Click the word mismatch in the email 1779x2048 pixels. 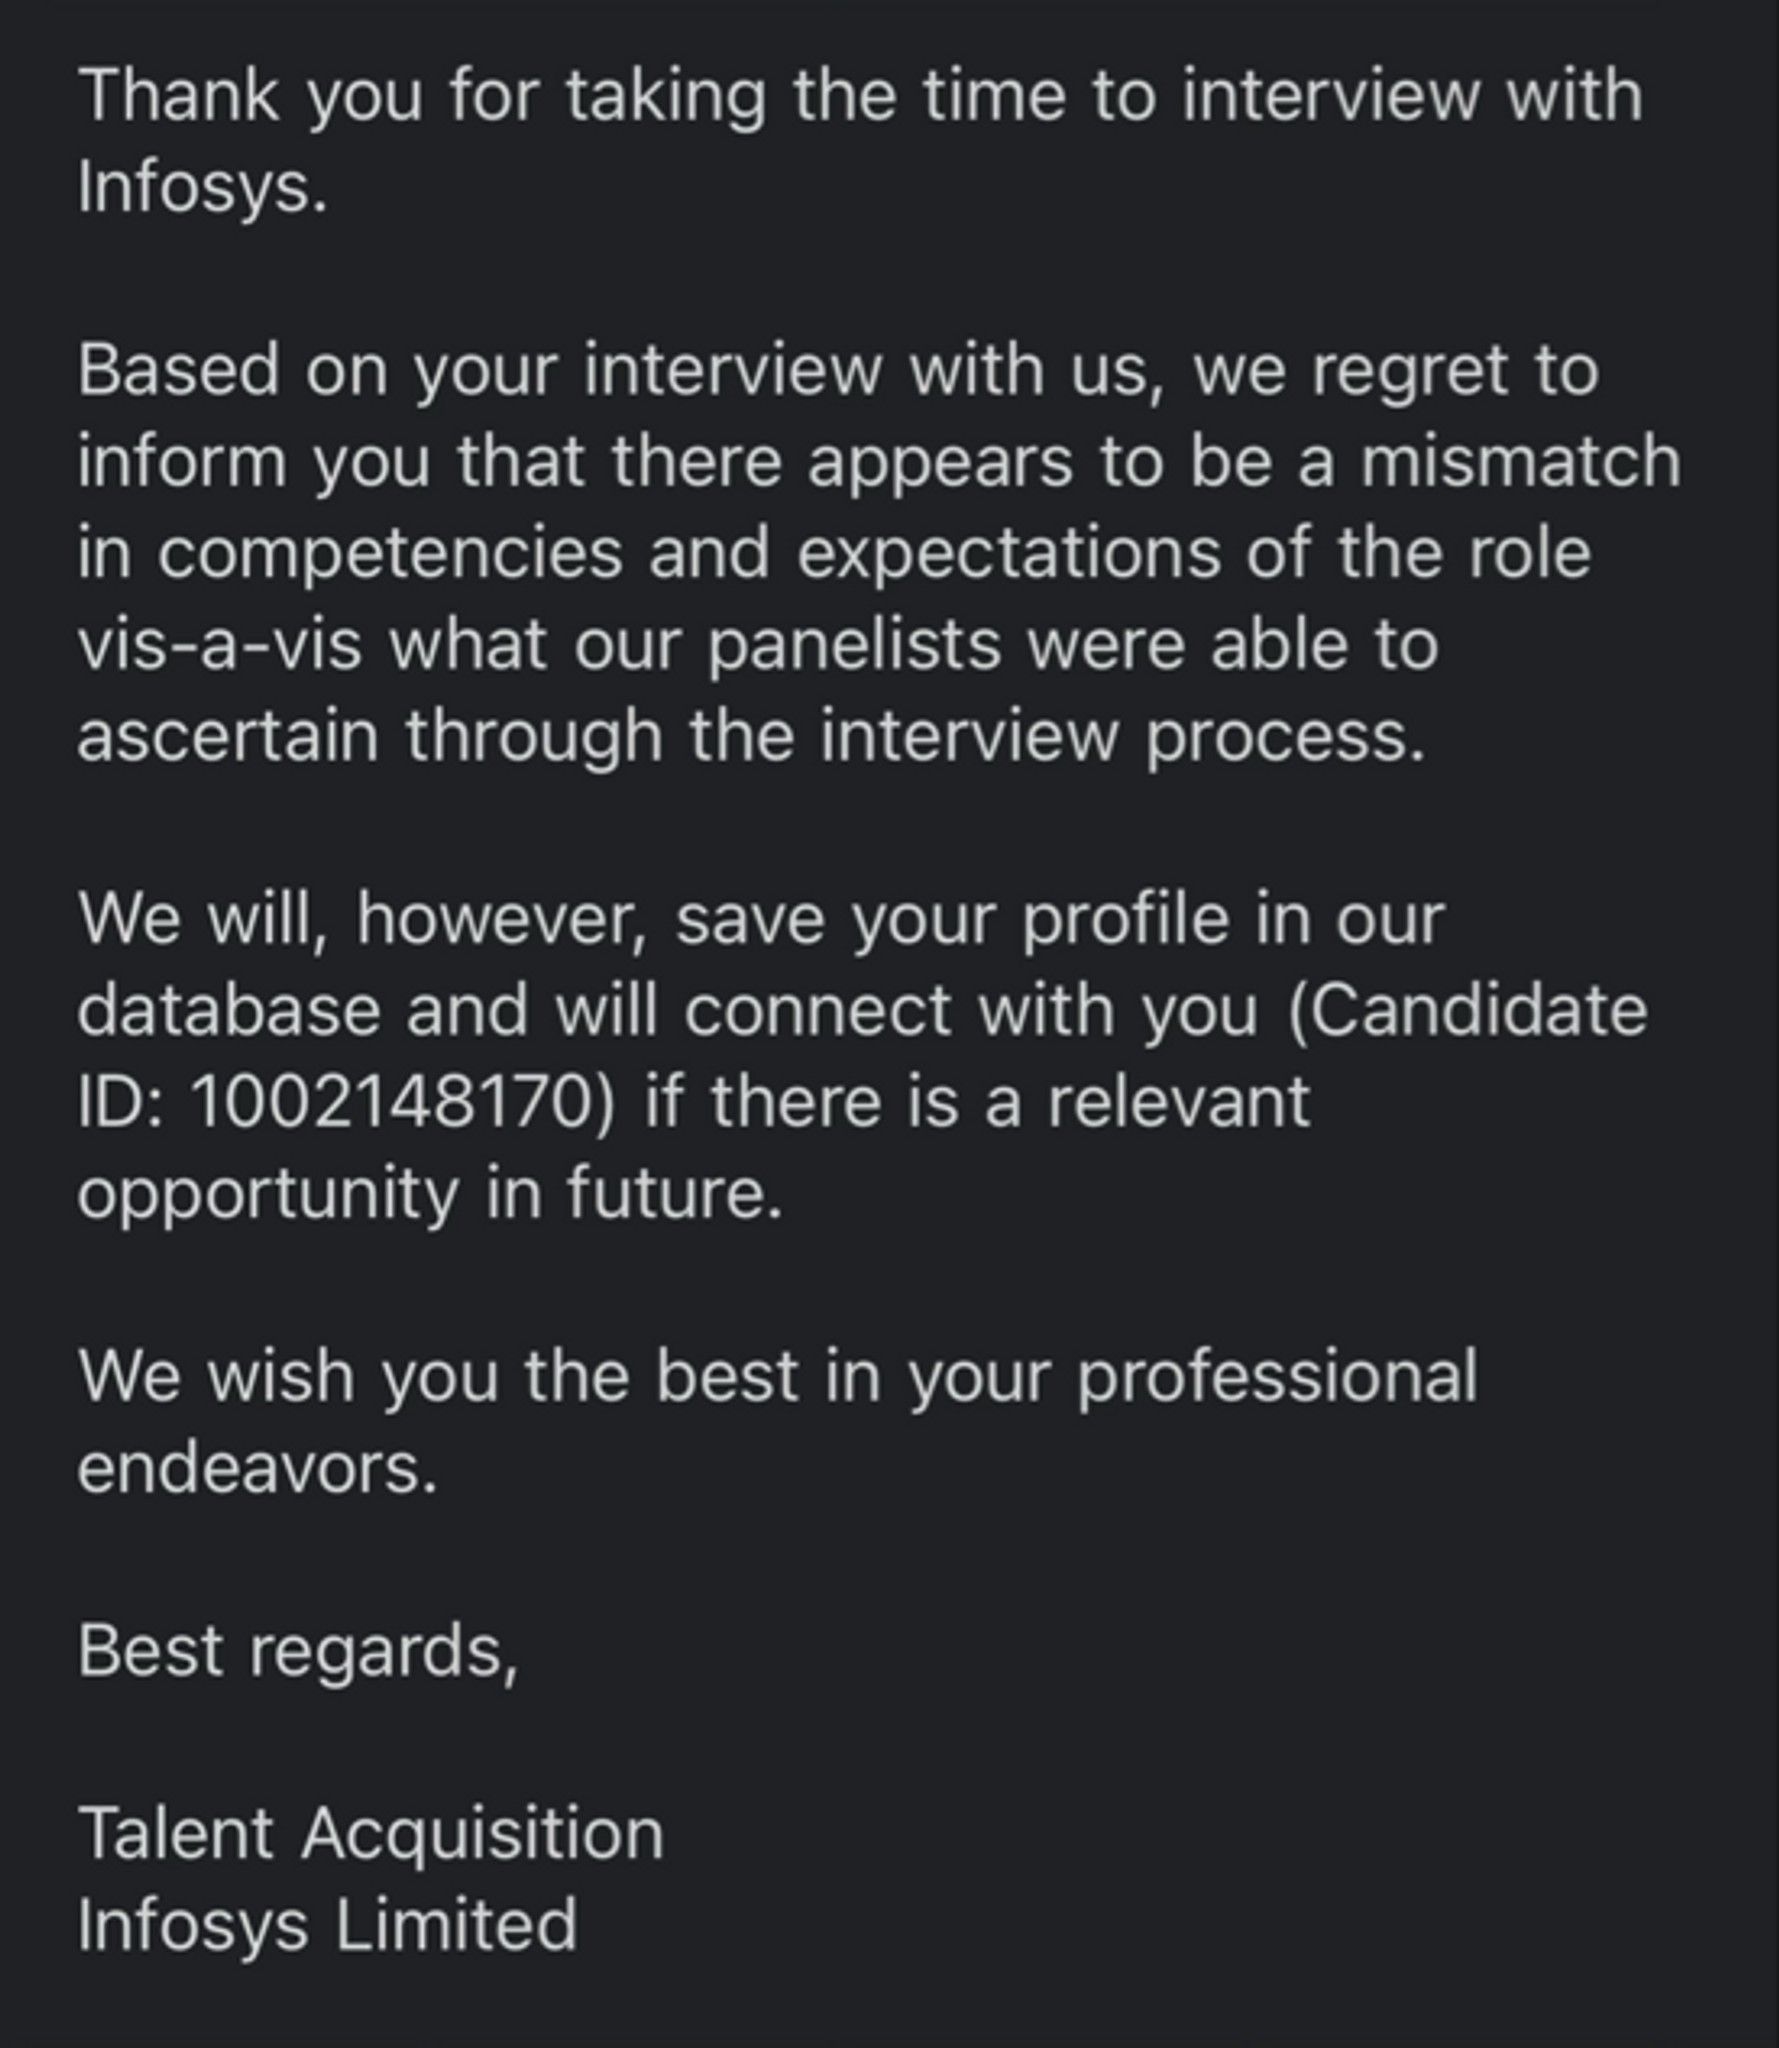coord(1520,461)
